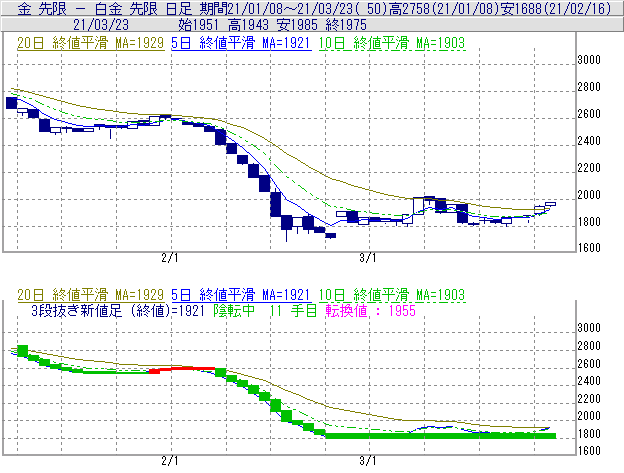Click the 1800 axis label of upper chart

(589, 222)
